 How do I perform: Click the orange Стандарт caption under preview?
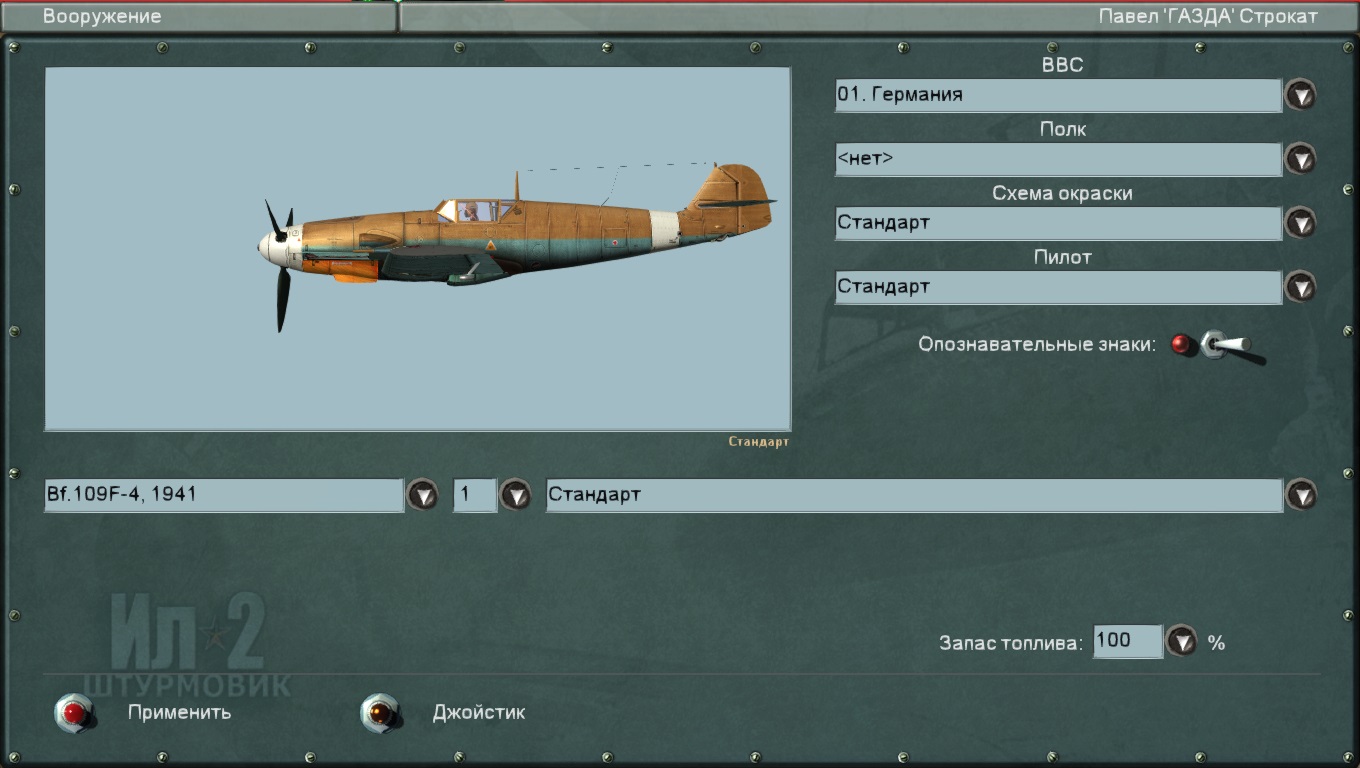(758, 442)
